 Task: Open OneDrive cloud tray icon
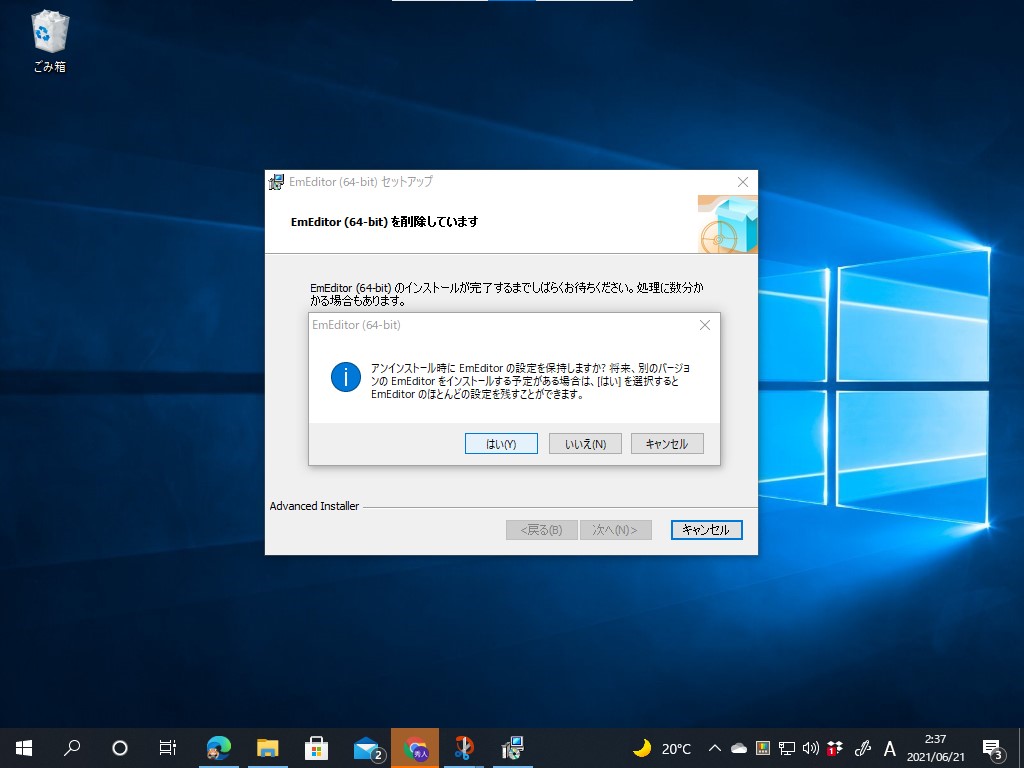coord(739,748)
